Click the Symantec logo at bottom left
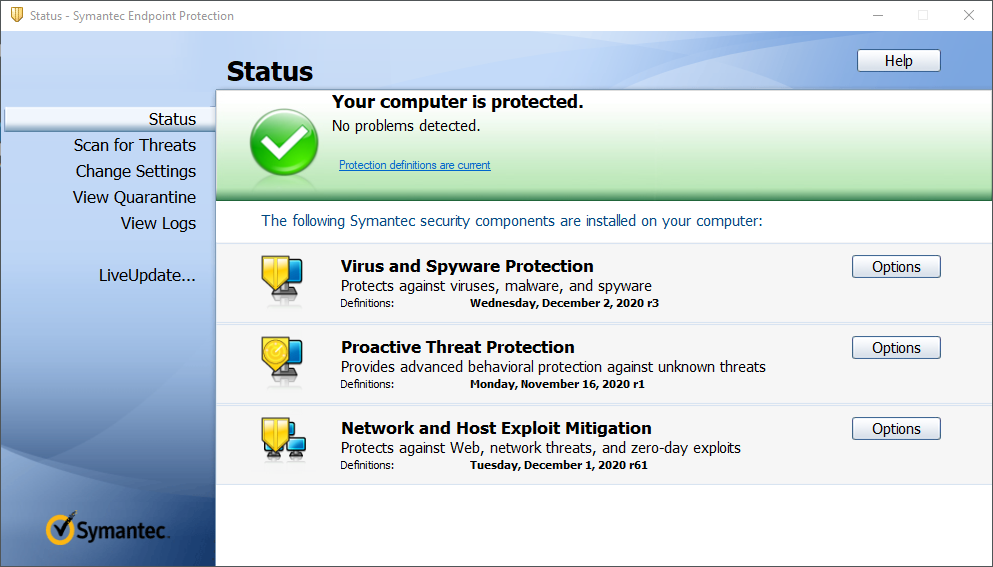 point(108,528)
